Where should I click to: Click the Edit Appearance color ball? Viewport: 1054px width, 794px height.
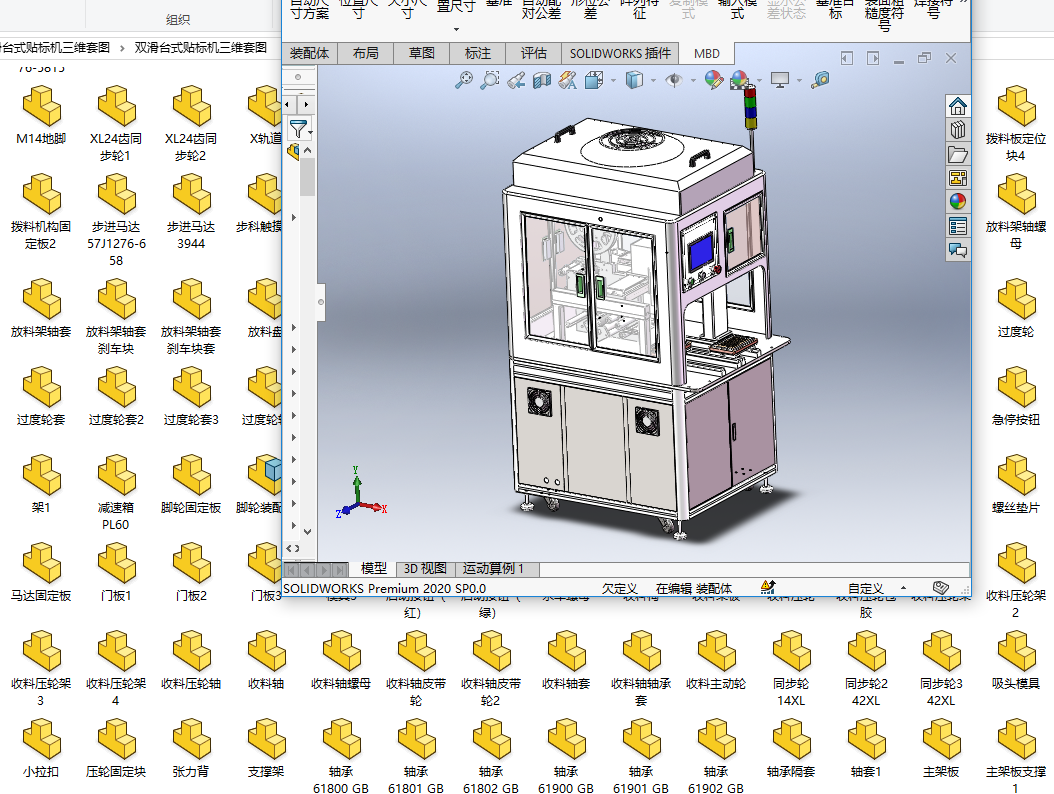714,80
